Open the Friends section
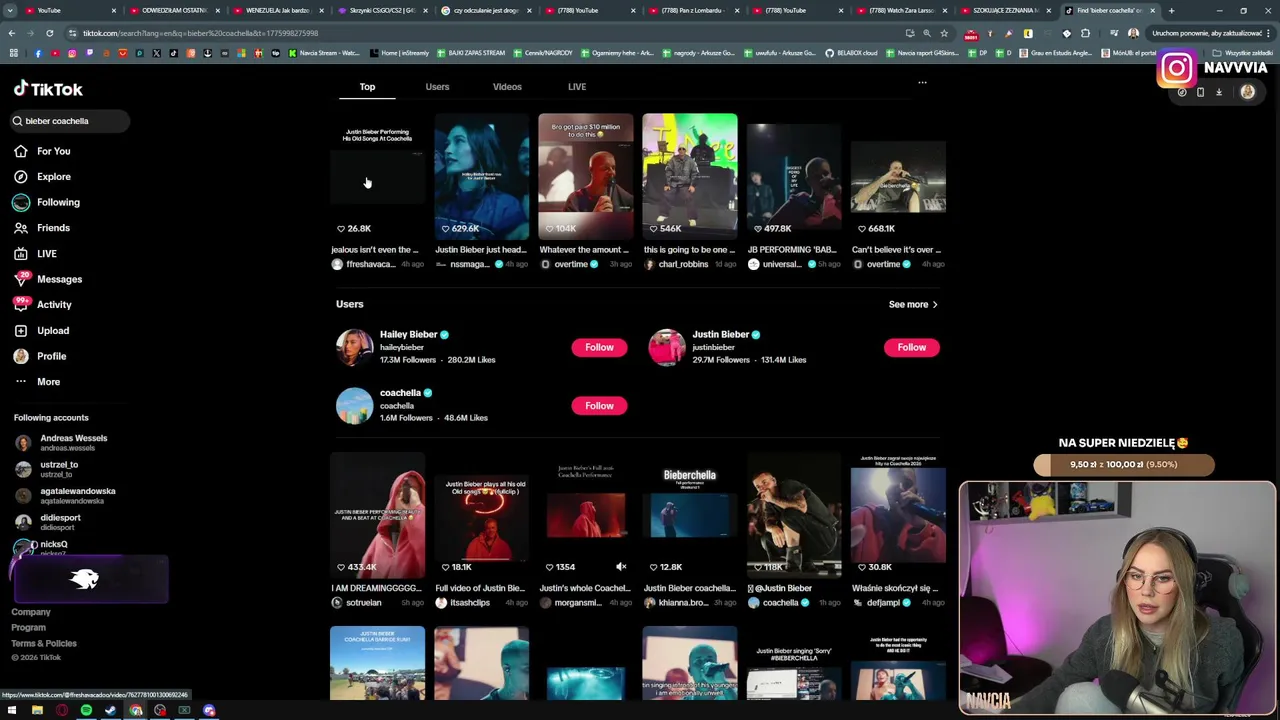The height and width of the screenshot is (720, 1280). click(x=43, y=228)
